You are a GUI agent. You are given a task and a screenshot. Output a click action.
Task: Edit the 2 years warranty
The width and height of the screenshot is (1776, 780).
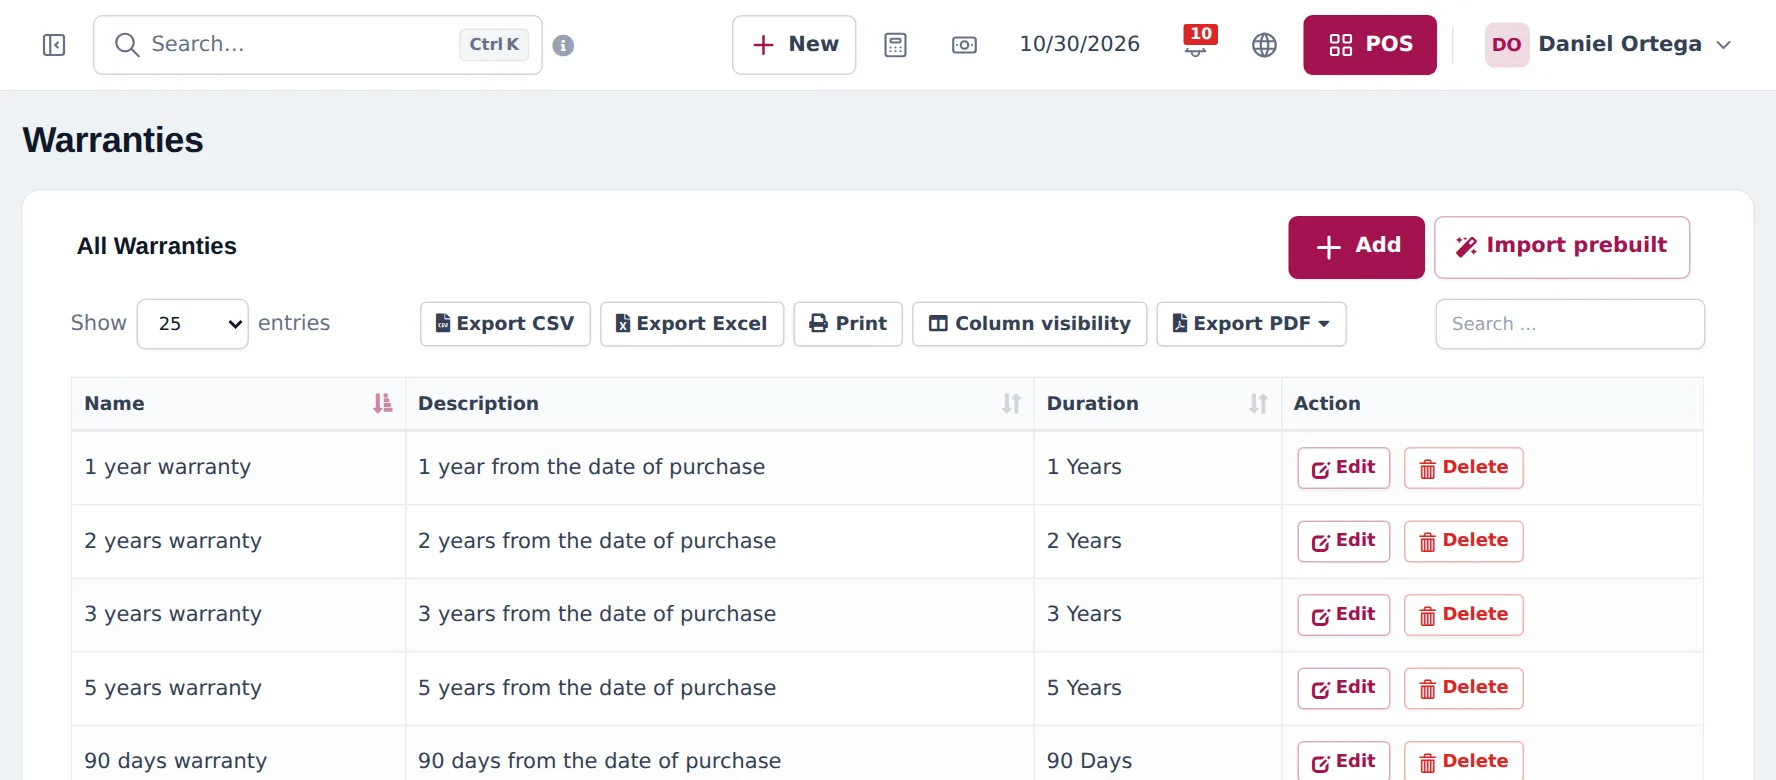pos(1343,541)
